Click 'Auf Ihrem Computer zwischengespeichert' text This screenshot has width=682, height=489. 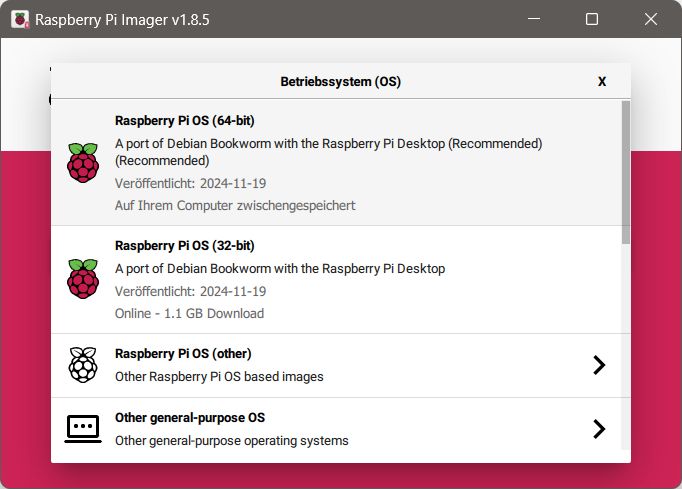pyautogui.click(x=235, y=205)
